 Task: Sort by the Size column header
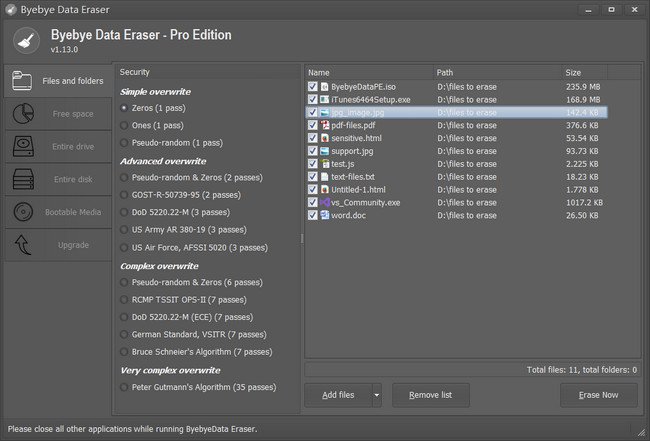(x=585, y=73)
